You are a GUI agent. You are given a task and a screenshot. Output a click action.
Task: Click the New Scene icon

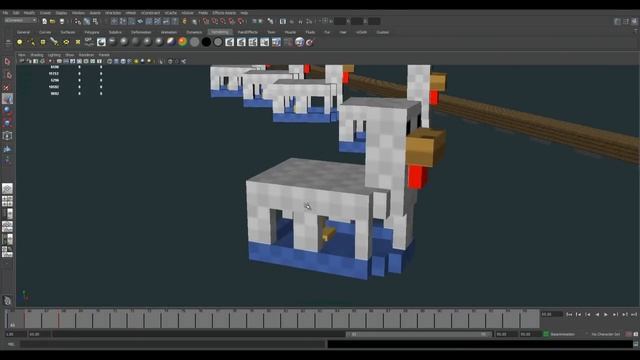click(x=44, y=21)
